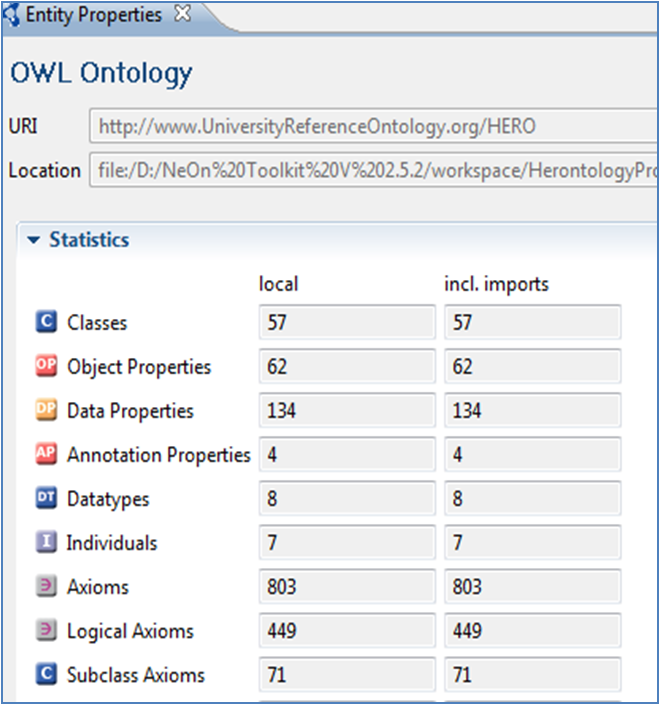
Task: Click the 'Datatypes' label
Action: [x=108, y=499]
